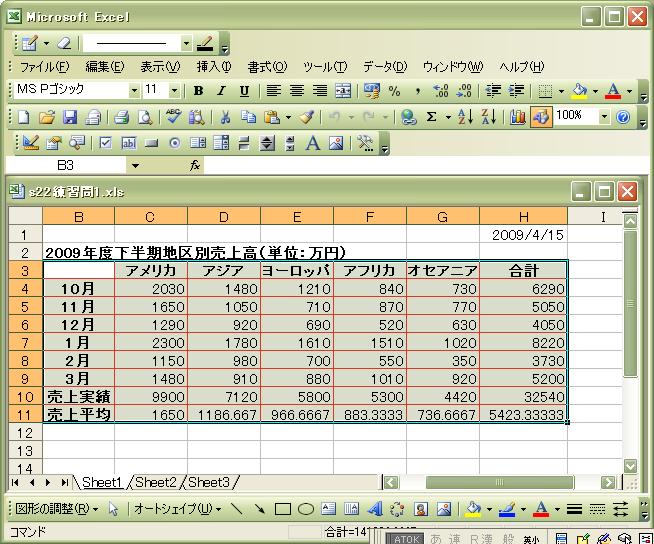Insert label control A
This screenshot has height=544, width=654.
click(313, 143)
